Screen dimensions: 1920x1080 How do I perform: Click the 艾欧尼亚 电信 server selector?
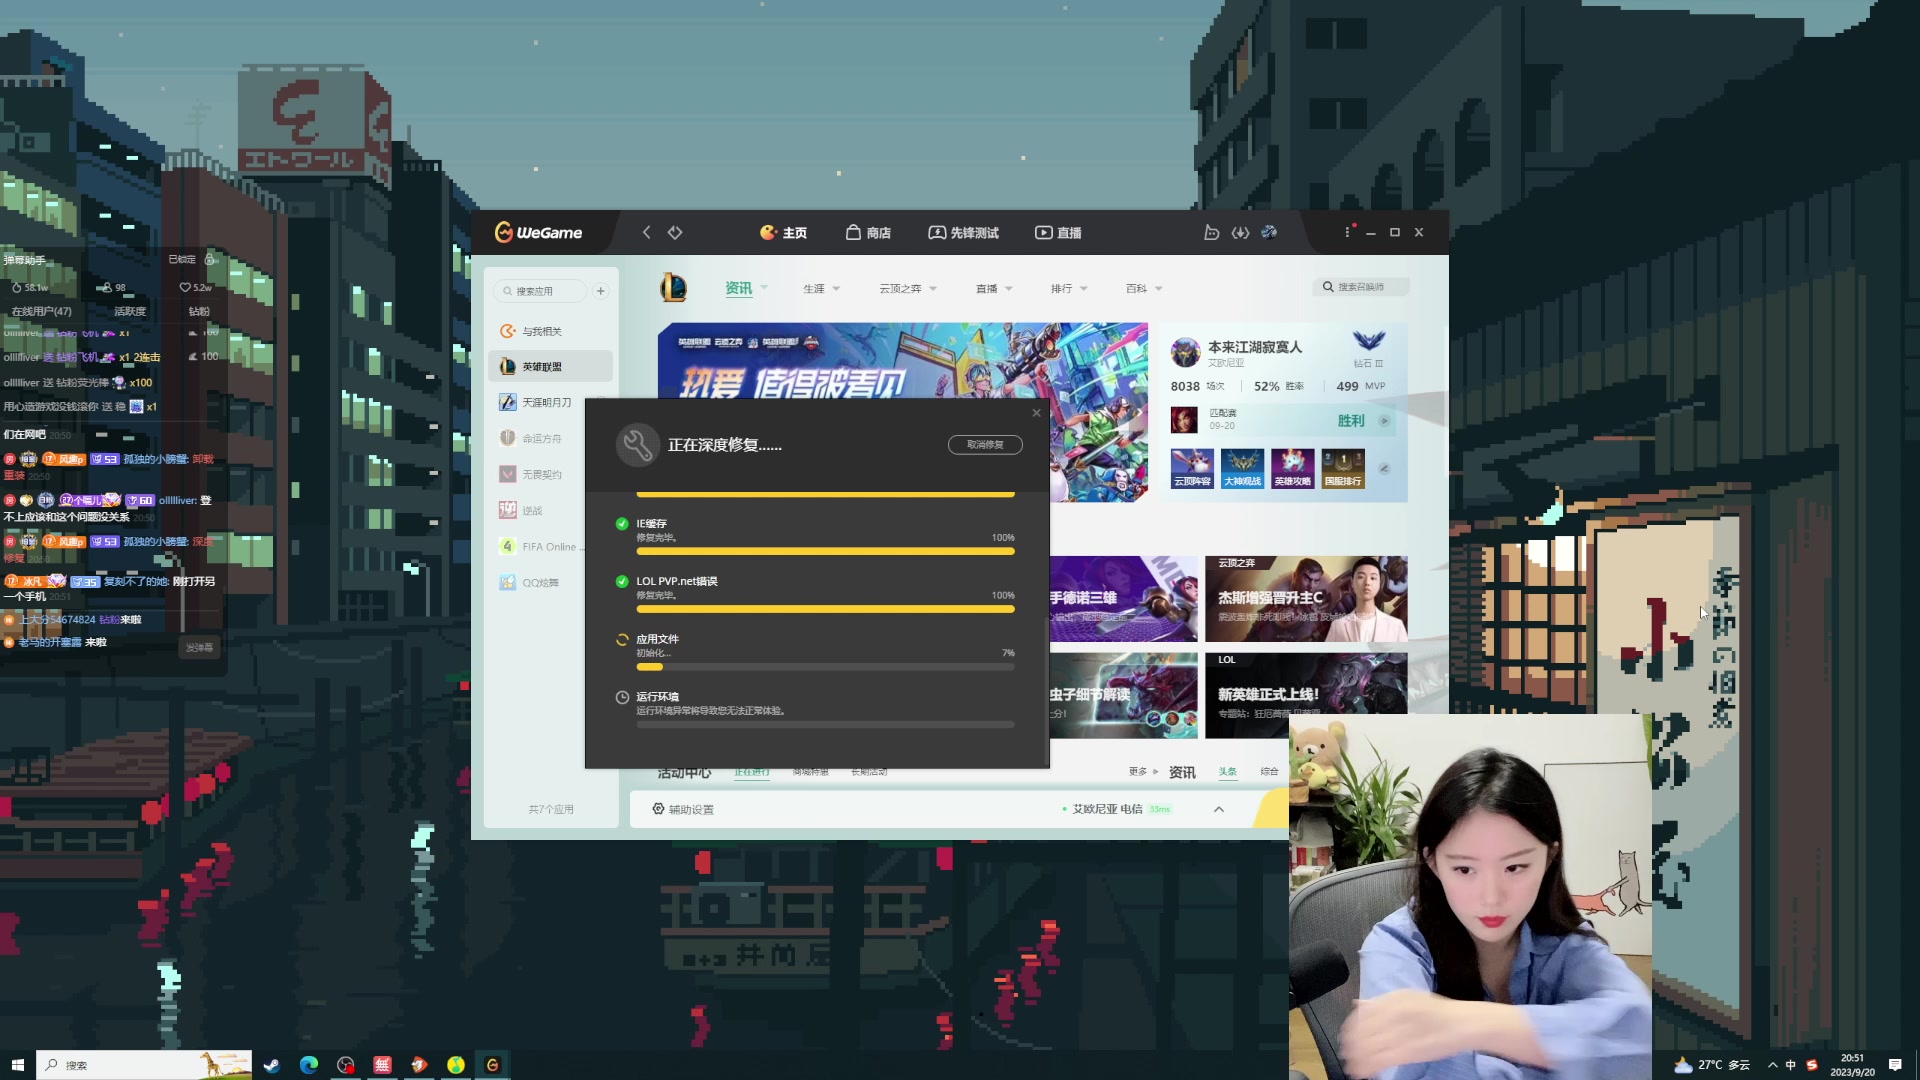tap(1115, 809)
